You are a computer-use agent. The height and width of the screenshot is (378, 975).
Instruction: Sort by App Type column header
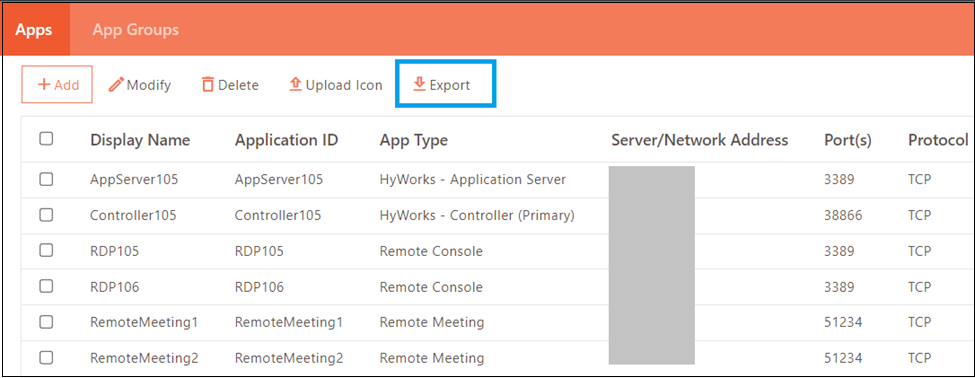[414, 140]
